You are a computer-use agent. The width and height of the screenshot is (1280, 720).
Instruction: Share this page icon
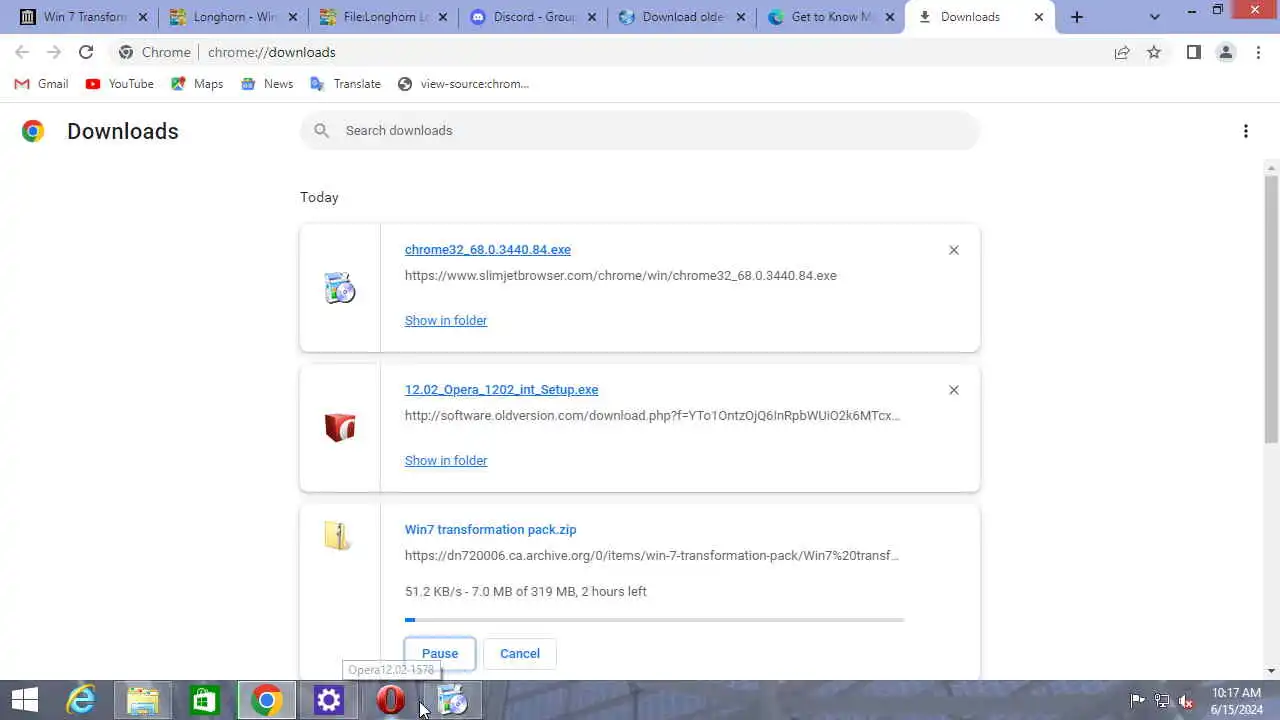tap(1122, 52)
